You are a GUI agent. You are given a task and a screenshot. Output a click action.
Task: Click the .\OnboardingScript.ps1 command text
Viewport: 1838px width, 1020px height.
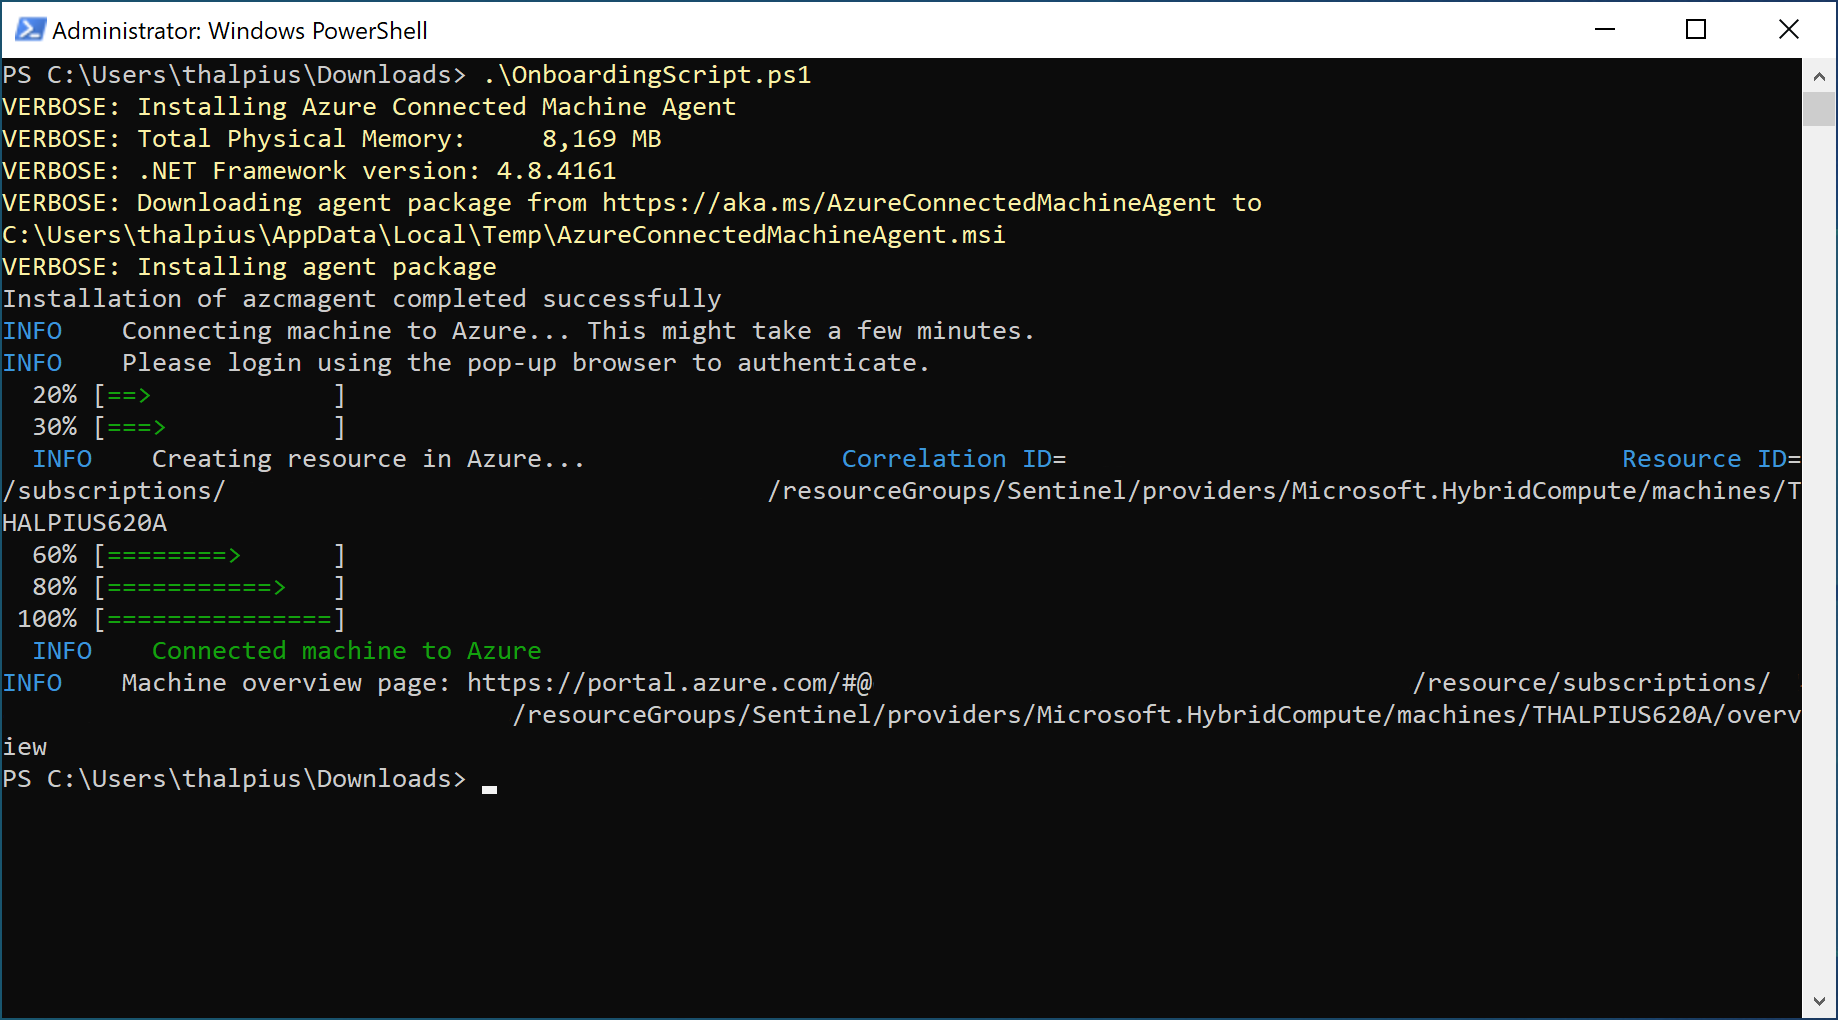(647, 75)
